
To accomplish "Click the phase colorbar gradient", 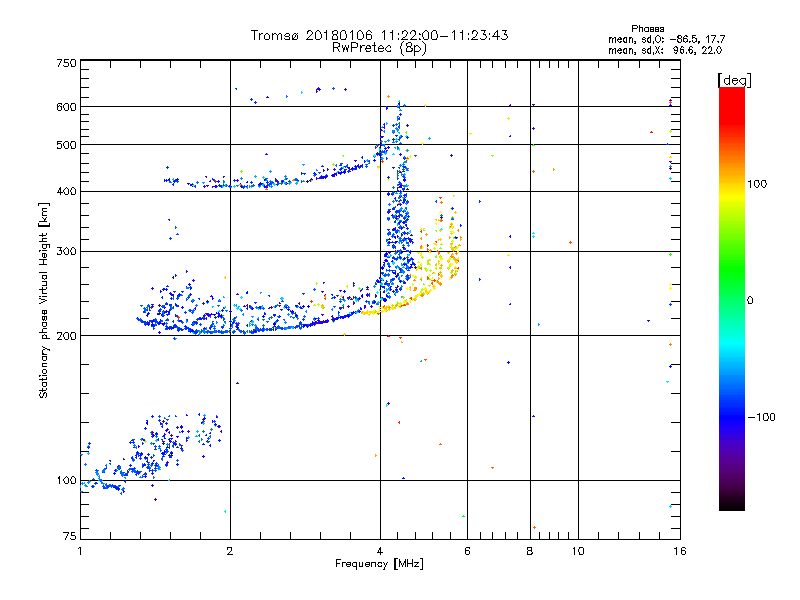I will [732, 298].
